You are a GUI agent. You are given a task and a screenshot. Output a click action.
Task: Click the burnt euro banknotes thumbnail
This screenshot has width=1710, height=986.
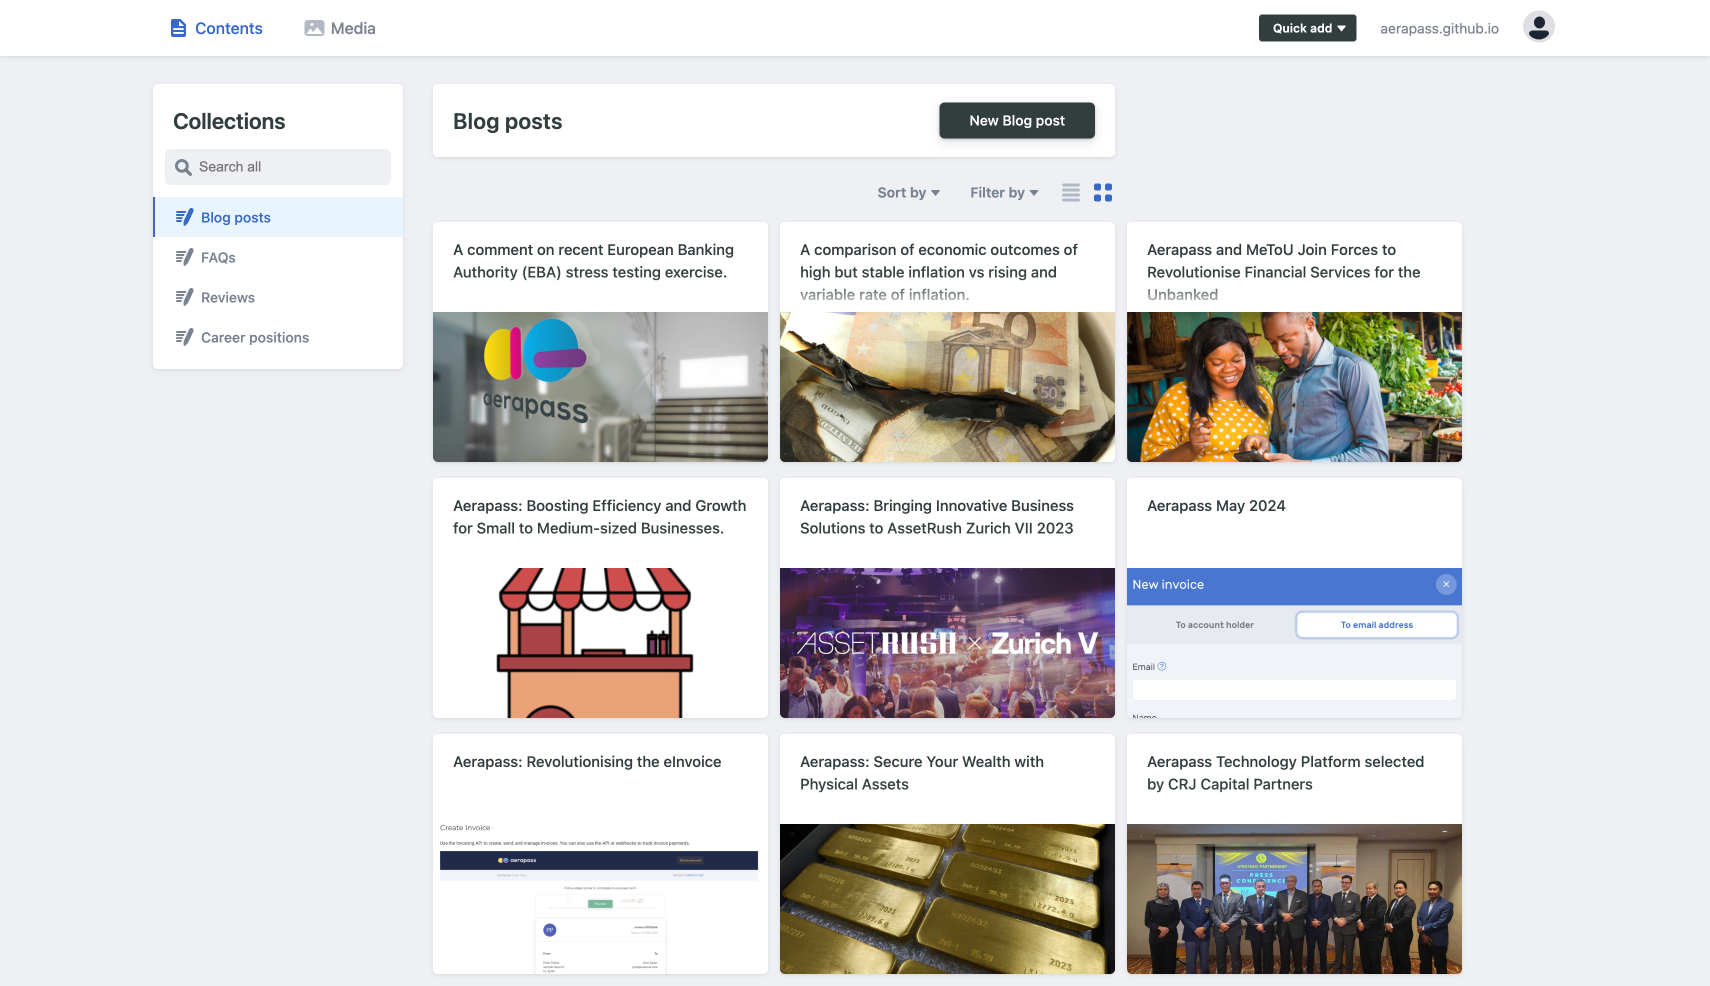[x=947, y=387]
